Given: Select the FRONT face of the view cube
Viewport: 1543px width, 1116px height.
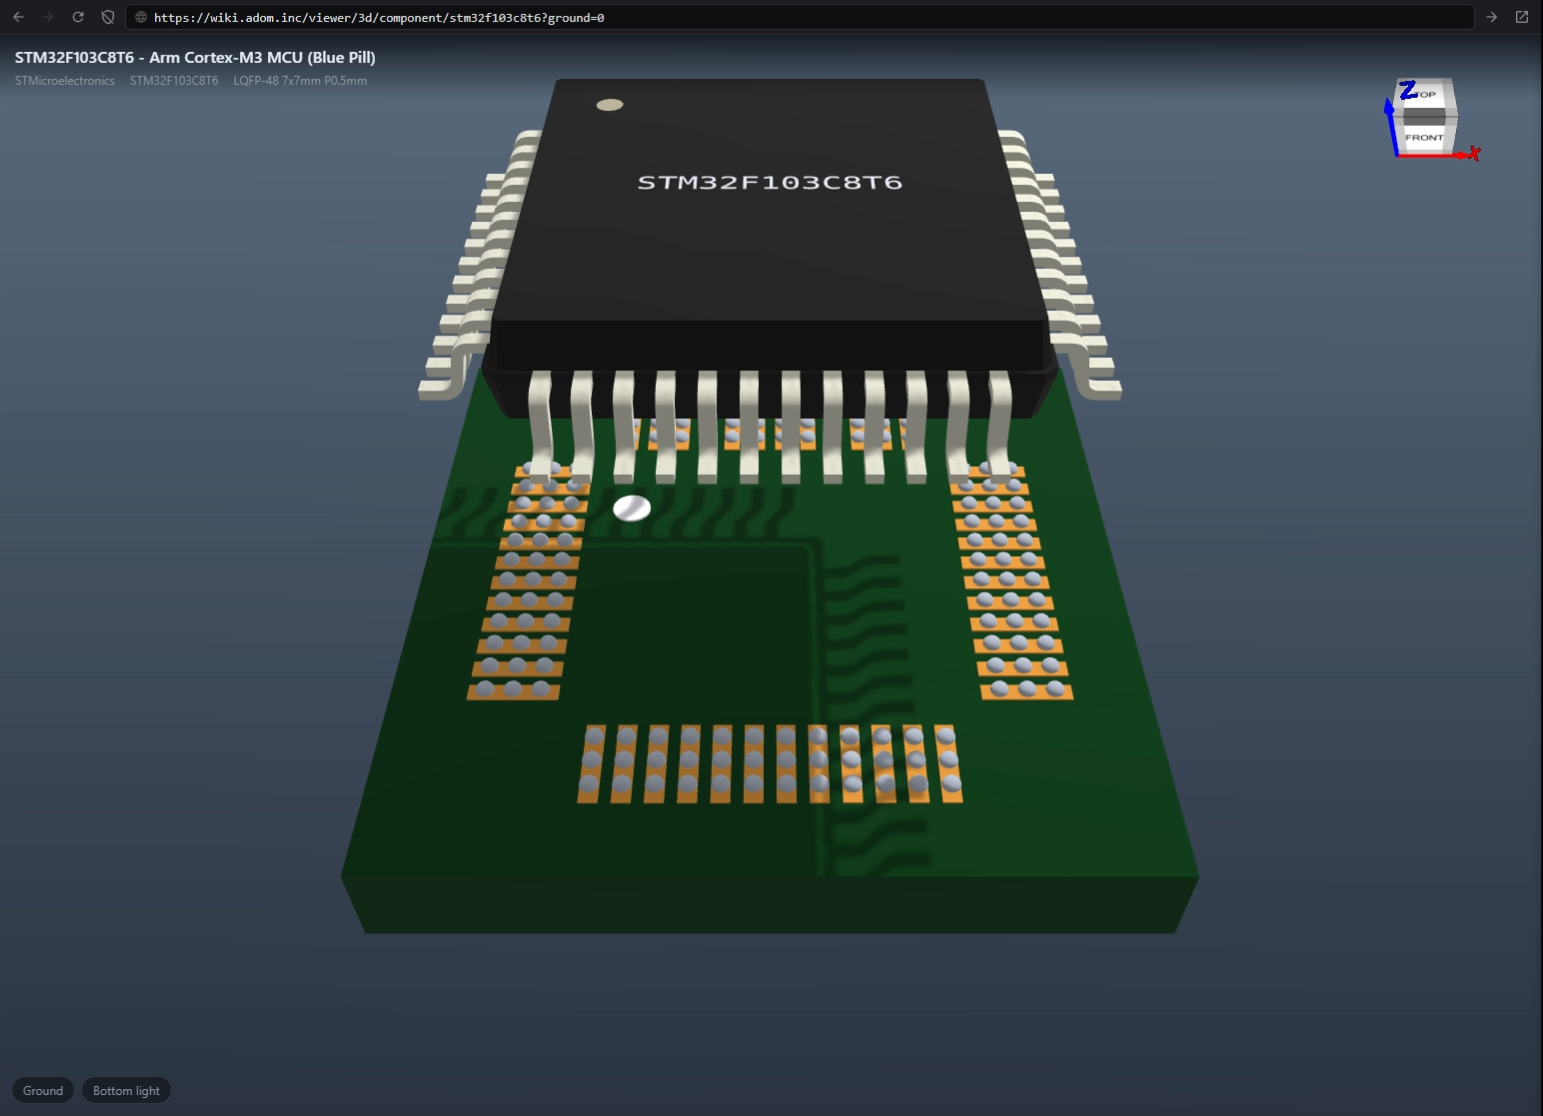Looking at the screenshot, I should [x=1424, y=137].
